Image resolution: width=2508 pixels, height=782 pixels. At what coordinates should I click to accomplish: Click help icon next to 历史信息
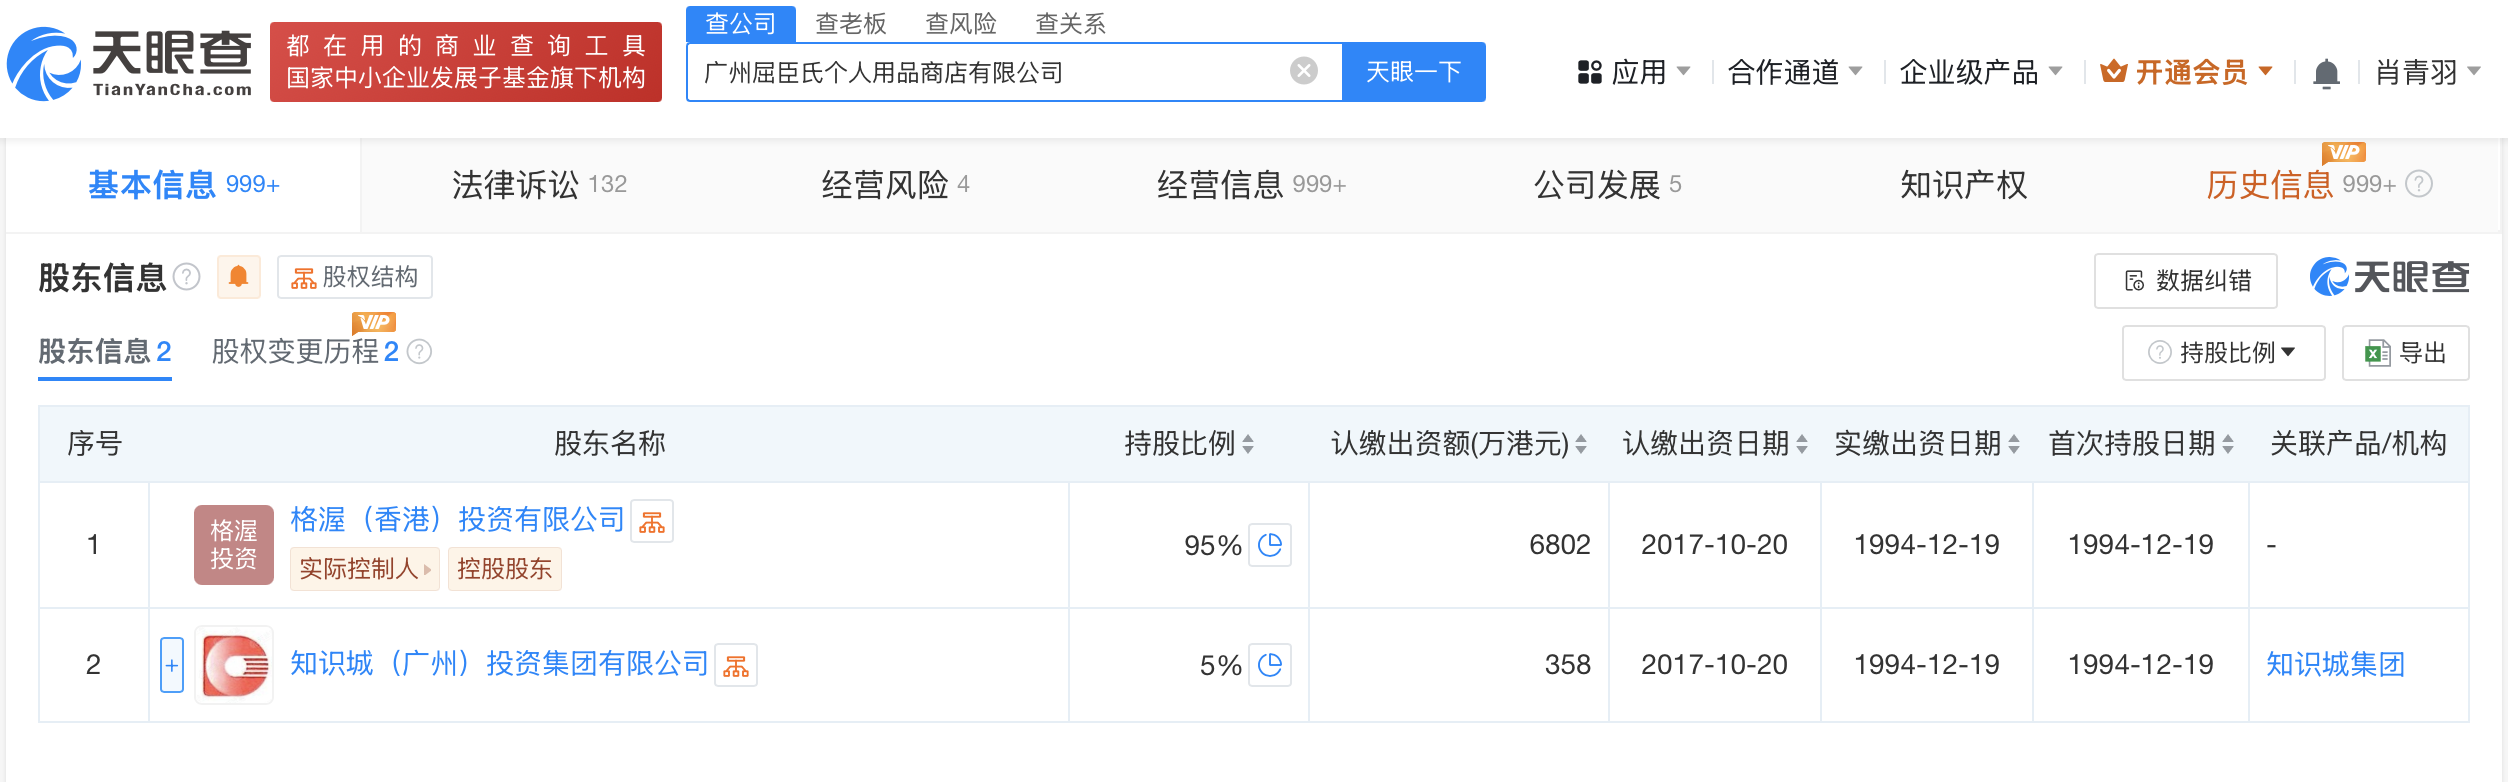(x=2418, y=184)
